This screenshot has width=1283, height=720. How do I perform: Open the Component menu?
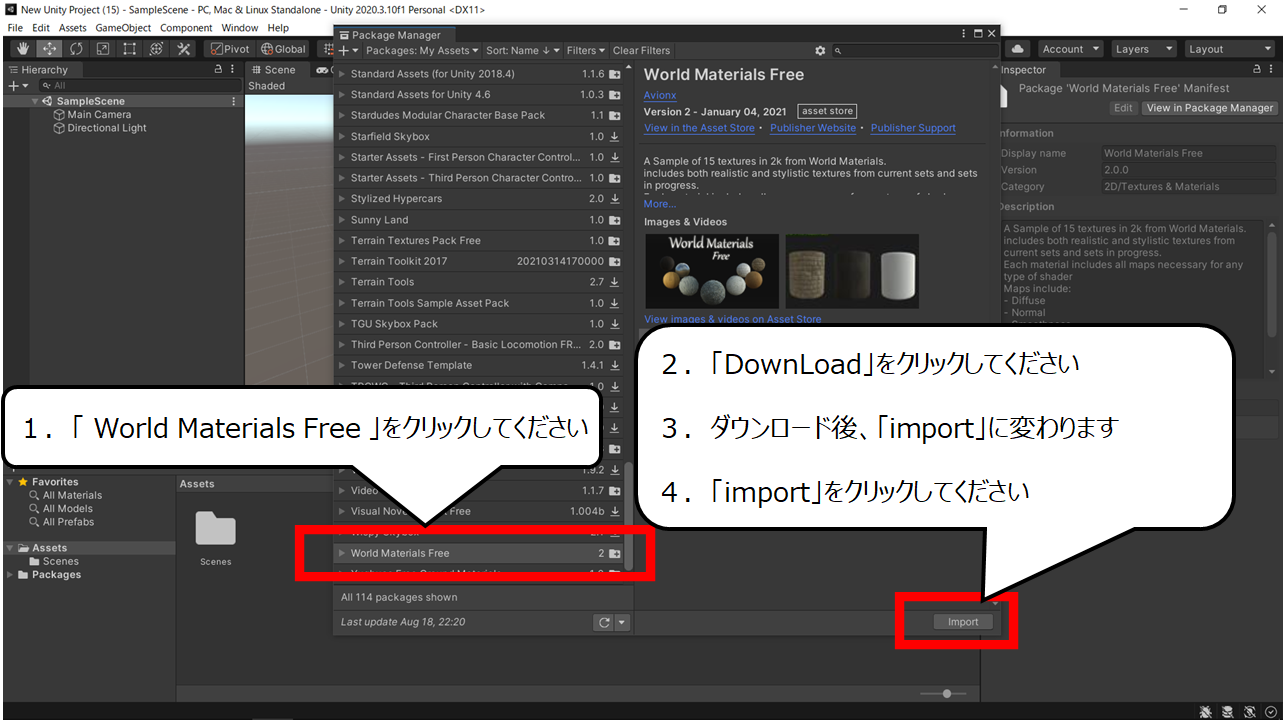point(187,28)
